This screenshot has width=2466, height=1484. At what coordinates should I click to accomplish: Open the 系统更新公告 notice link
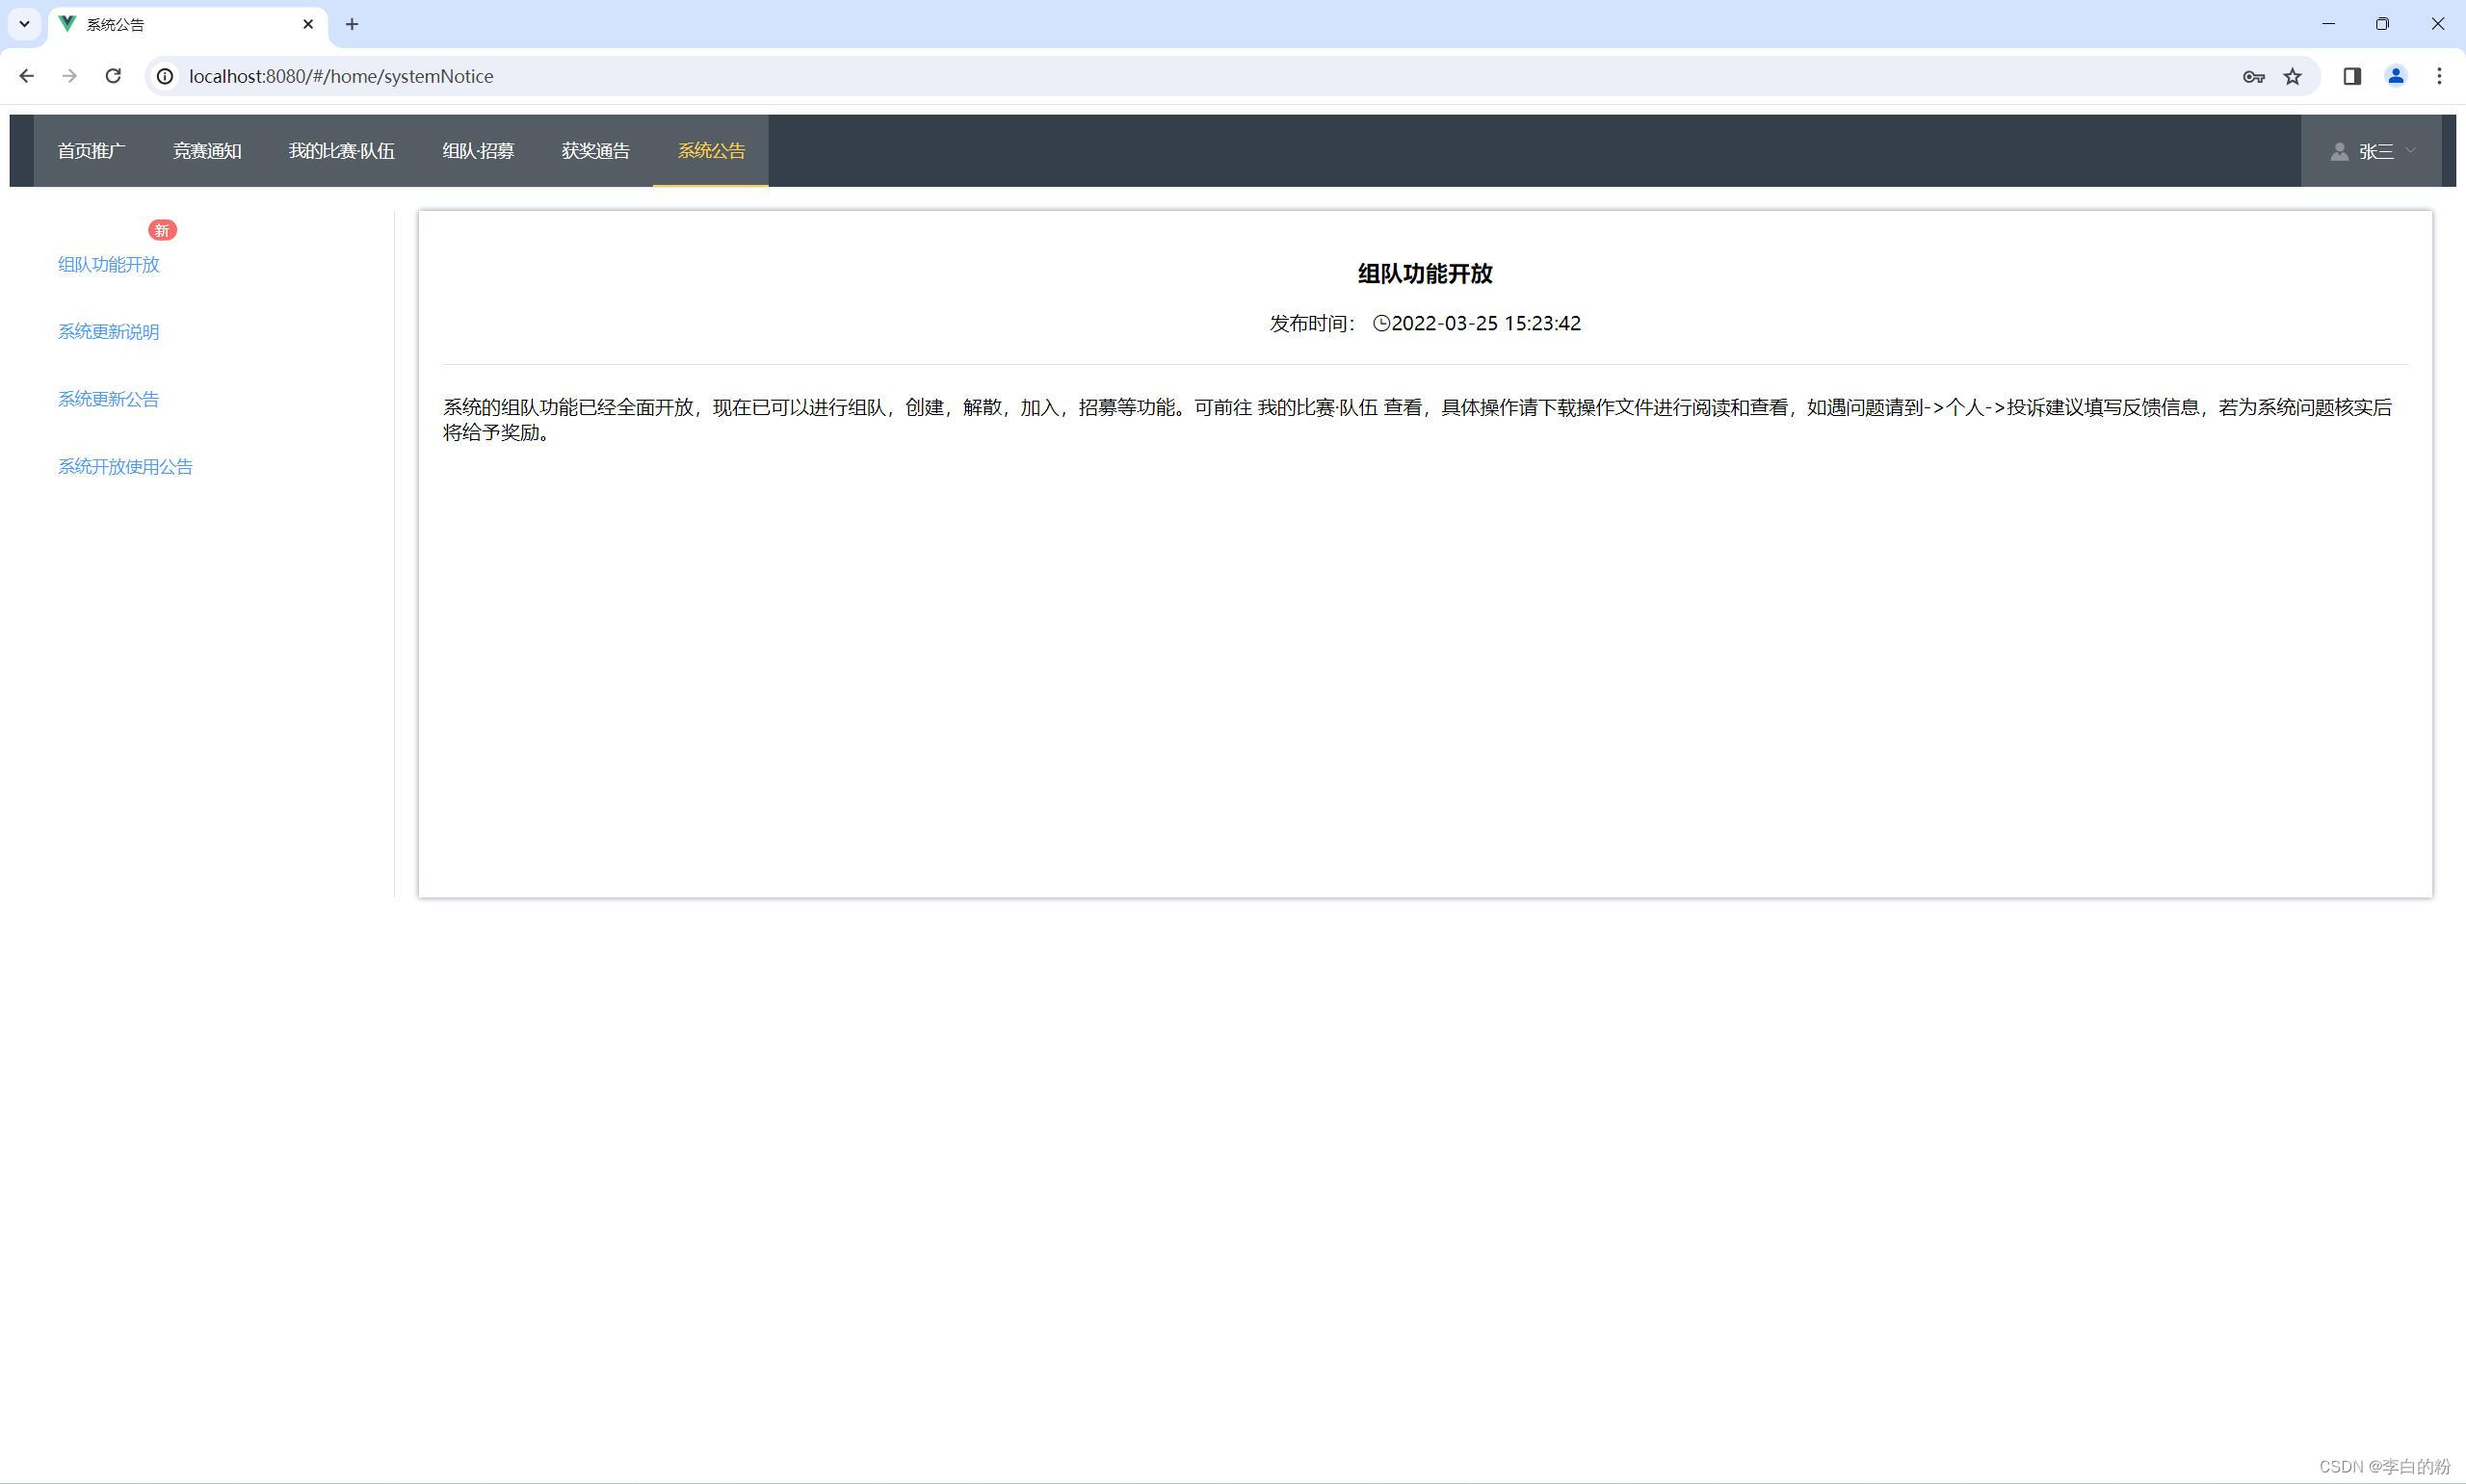click(109, 399)
